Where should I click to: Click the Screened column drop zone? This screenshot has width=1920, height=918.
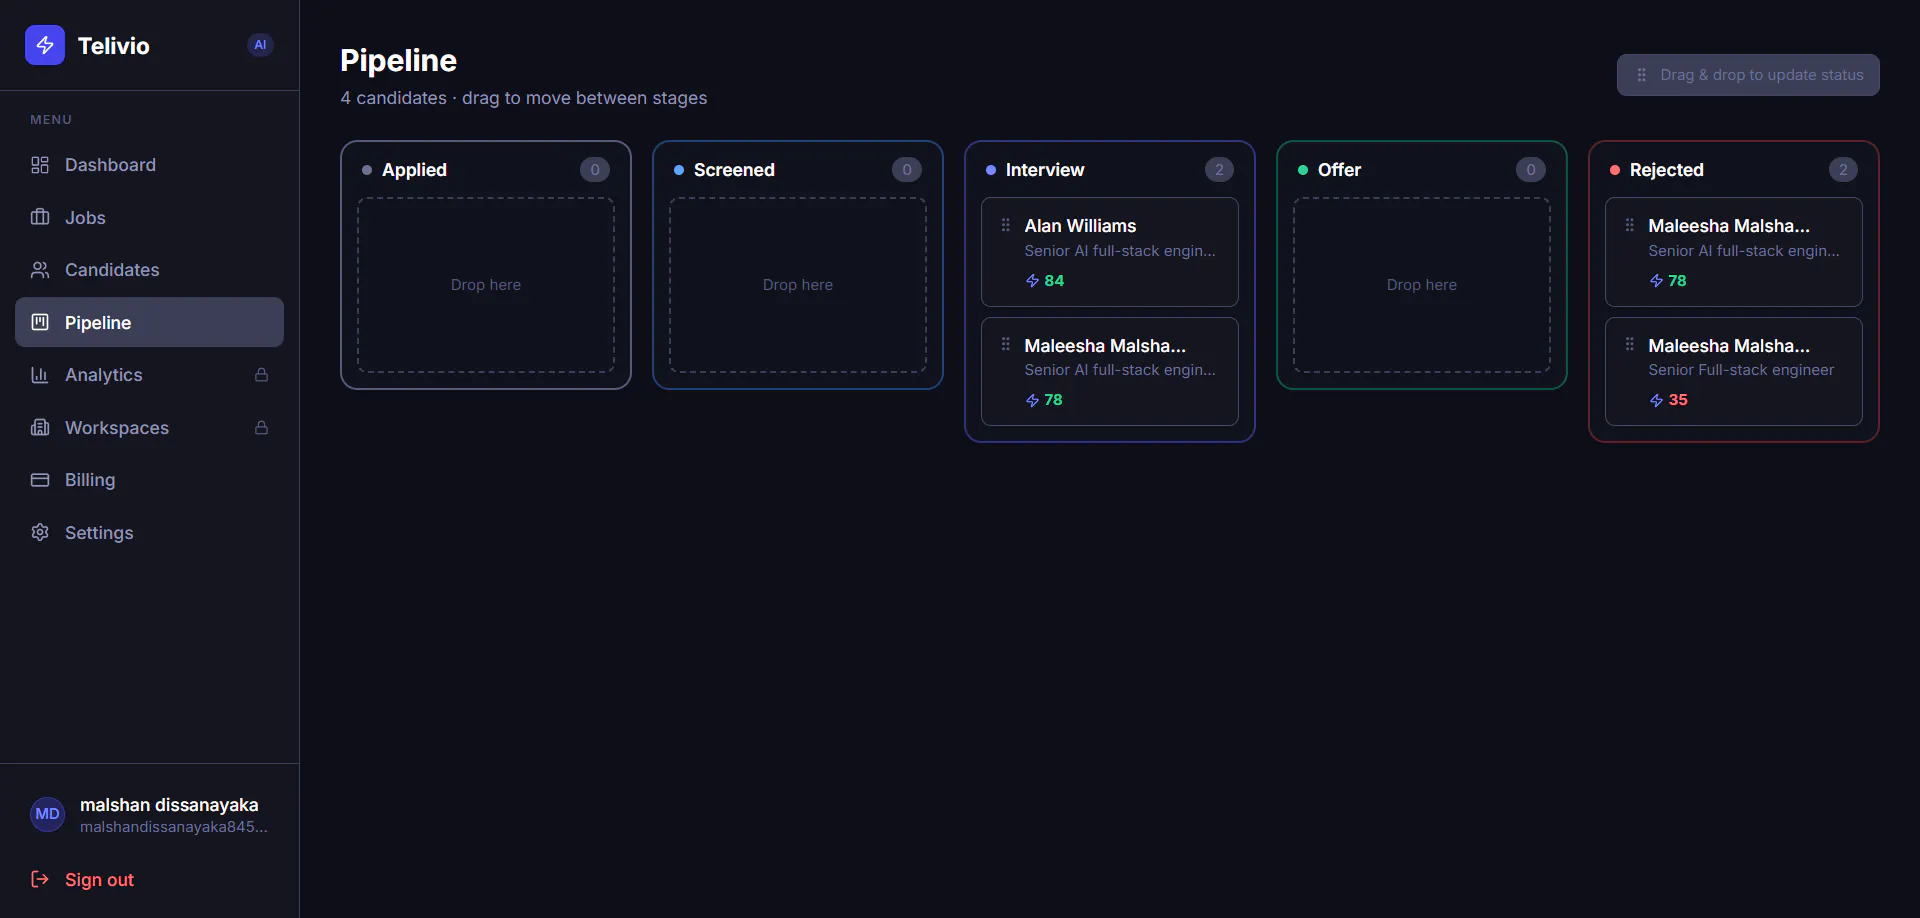[798, 285]
